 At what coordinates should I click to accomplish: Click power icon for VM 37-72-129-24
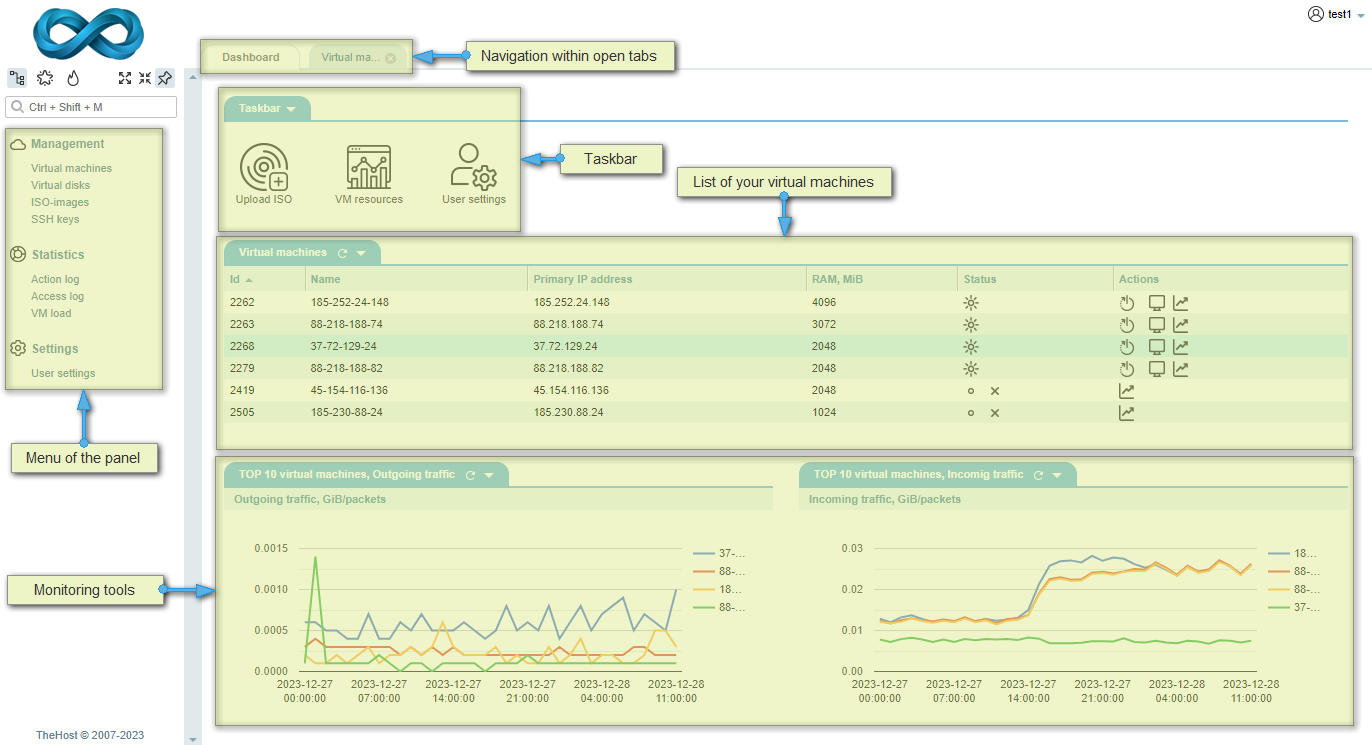[x=1127, y=347]
